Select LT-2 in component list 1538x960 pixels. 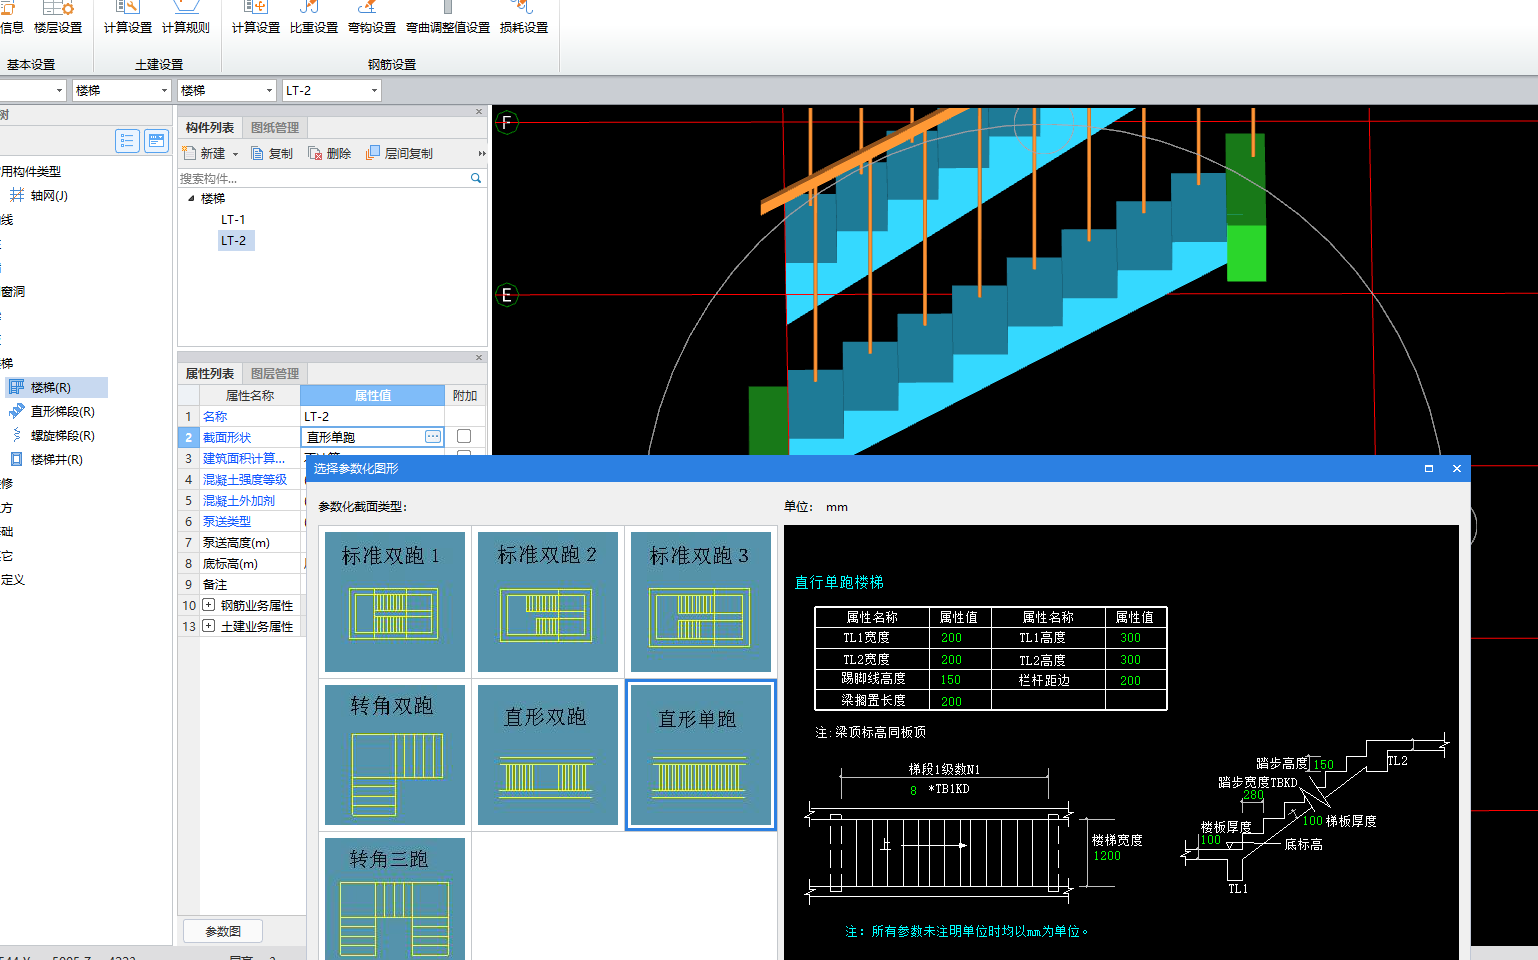[x=234, y=240]
